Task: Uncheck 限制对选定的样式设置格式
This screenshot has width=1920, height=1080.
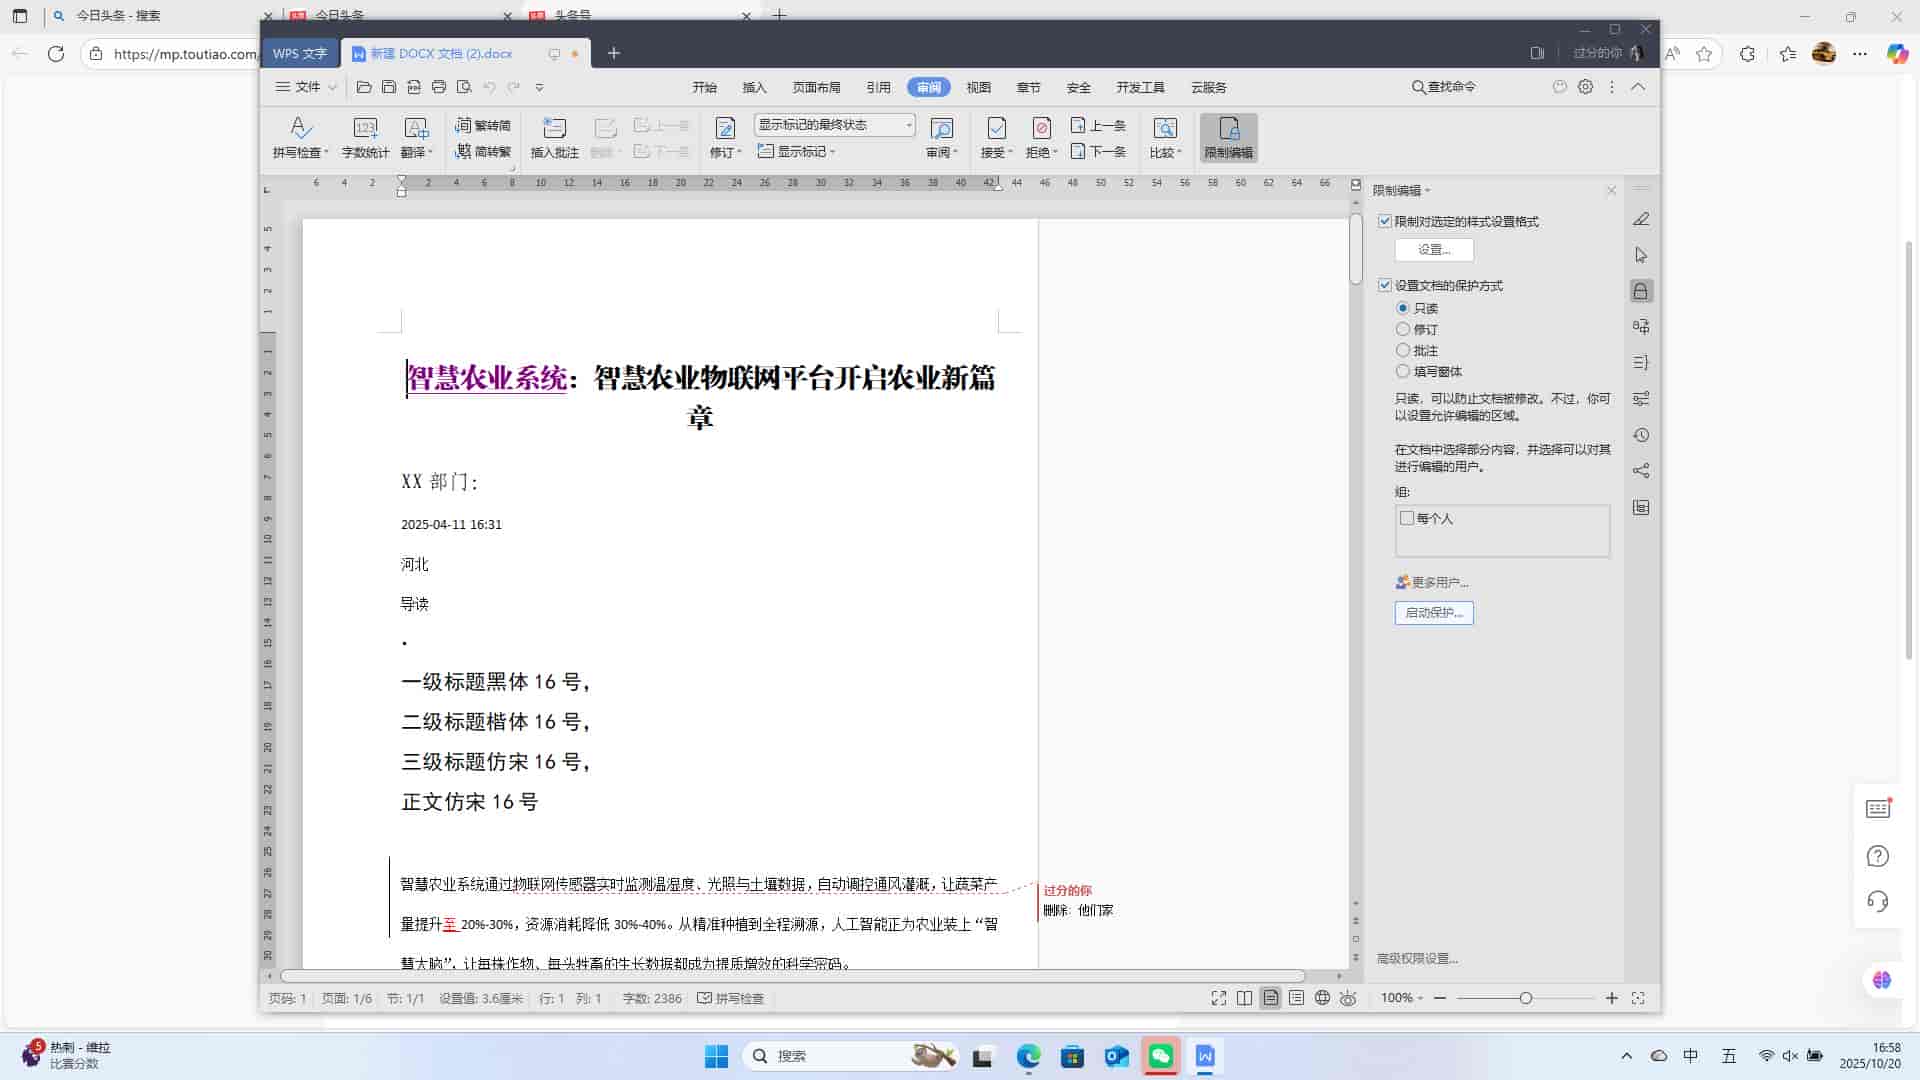Action: (x=1385, y=221)
